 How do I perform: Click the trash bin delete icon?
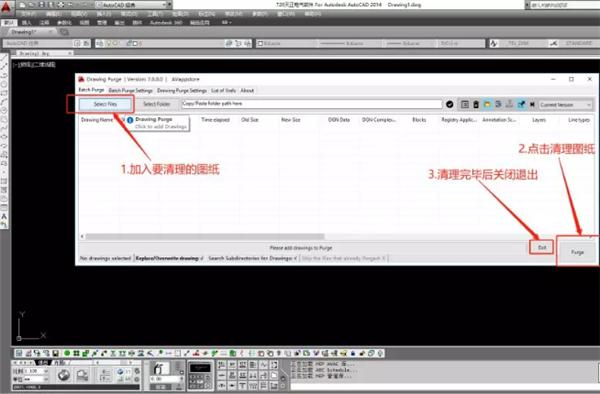pos(476,104)
